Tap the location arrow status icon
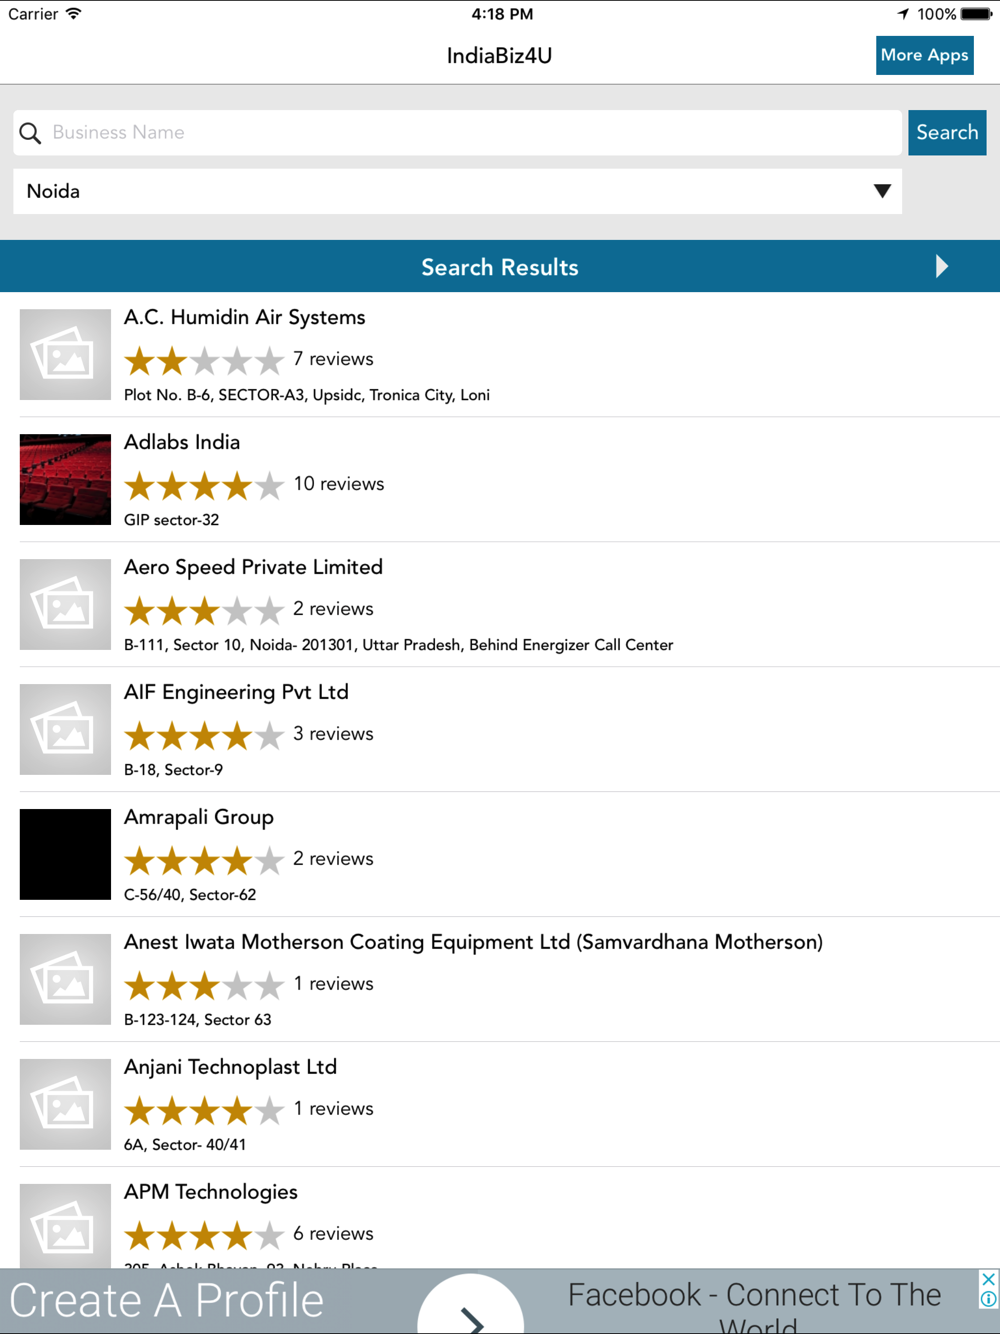 [x=903, y=14]
